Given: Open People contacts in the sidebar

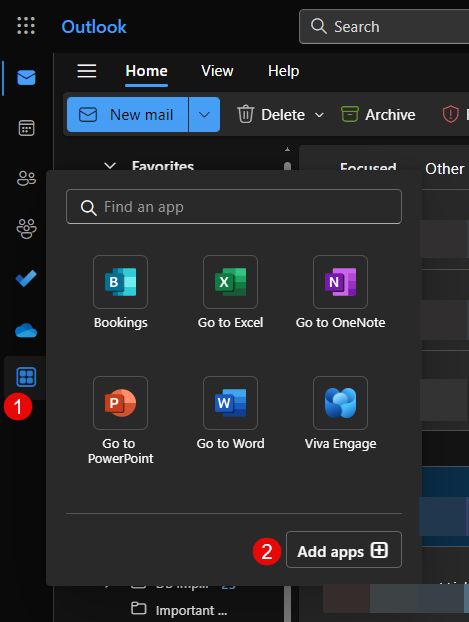Looking at the screenshot, I should pyautogui.click(x=27, y=179).
